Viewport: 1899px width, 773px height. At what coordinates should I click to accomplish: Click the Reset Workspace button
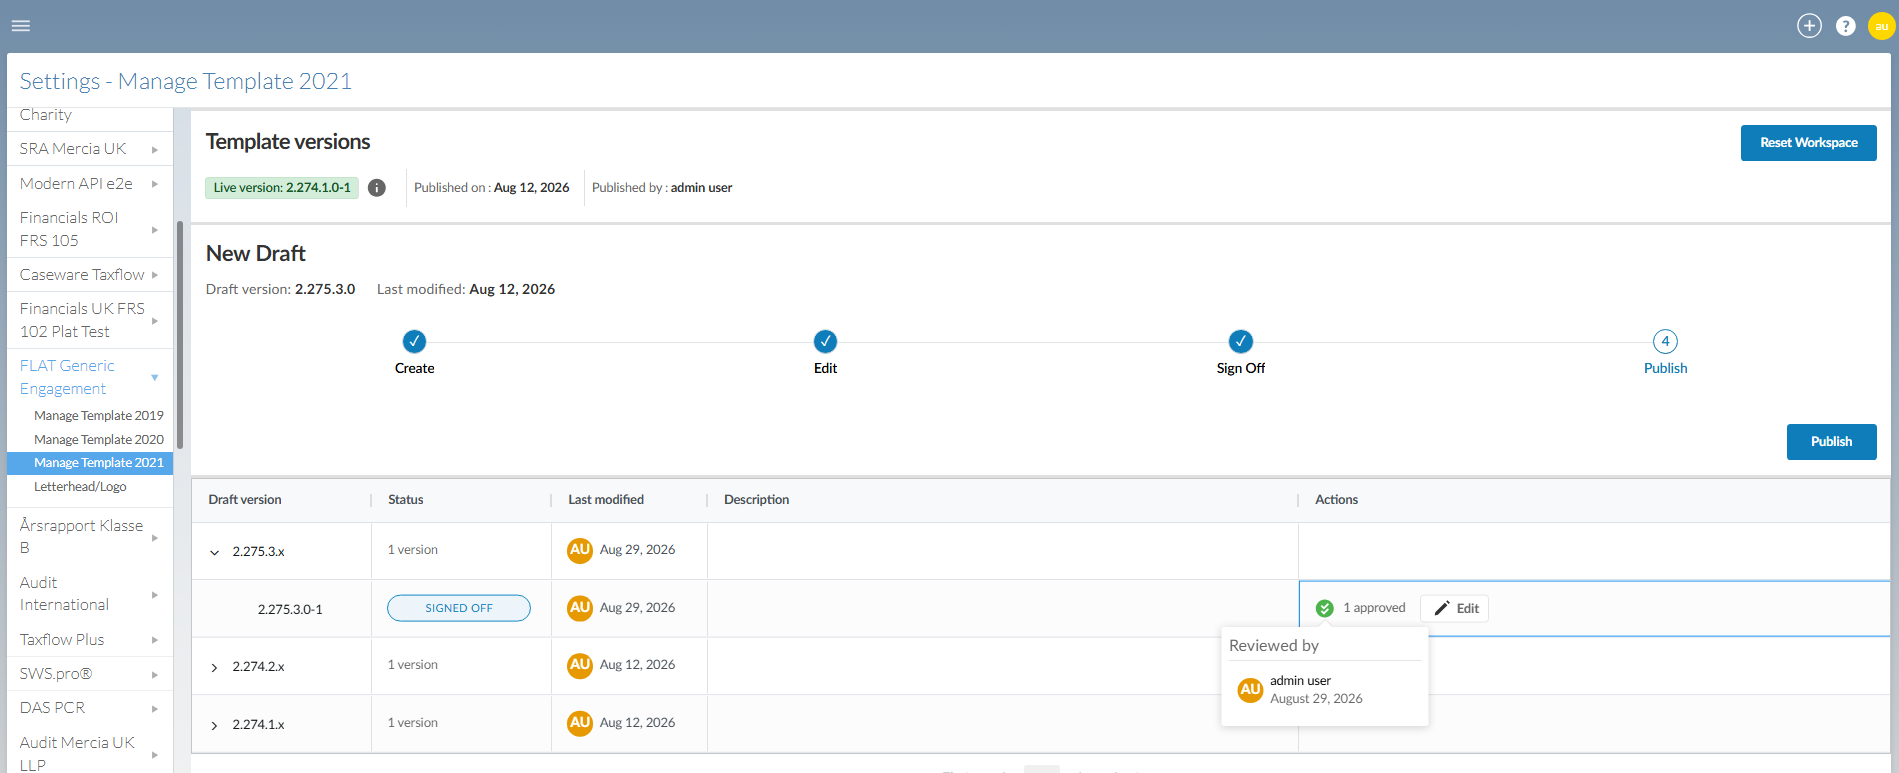[x=1808, y=143]
